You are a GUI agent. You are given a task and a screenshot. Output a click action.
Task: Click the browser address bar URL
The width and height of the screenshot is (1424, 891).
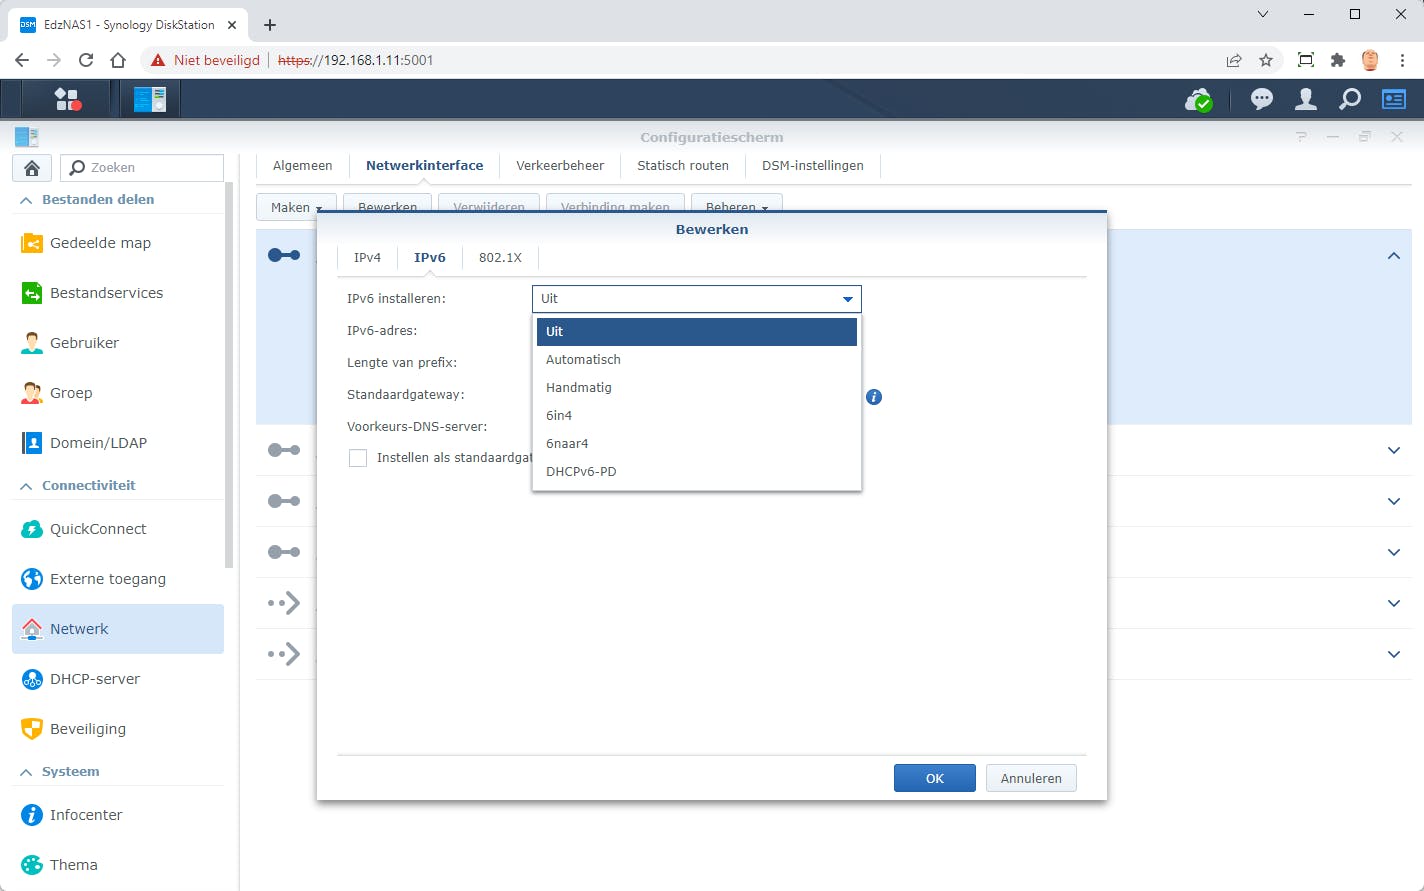355,60
